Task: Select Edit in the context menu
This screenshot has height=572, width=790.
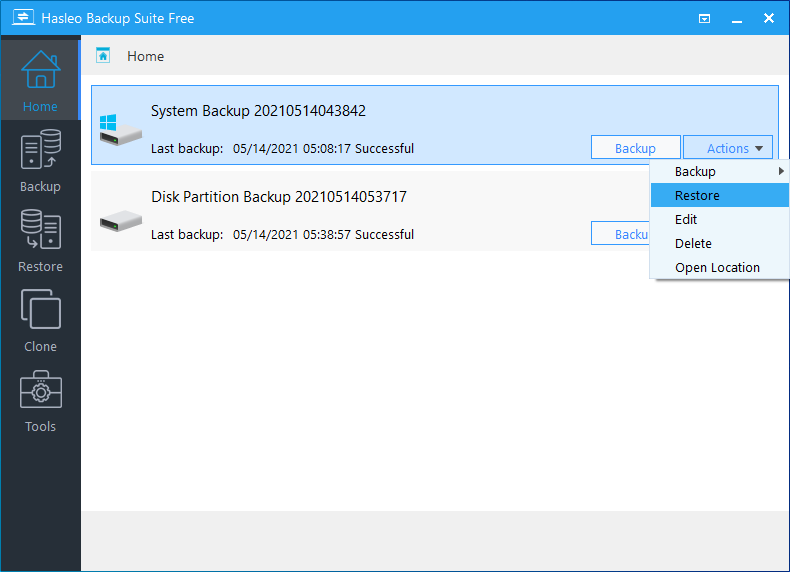Action: click(x=686, y=220)
